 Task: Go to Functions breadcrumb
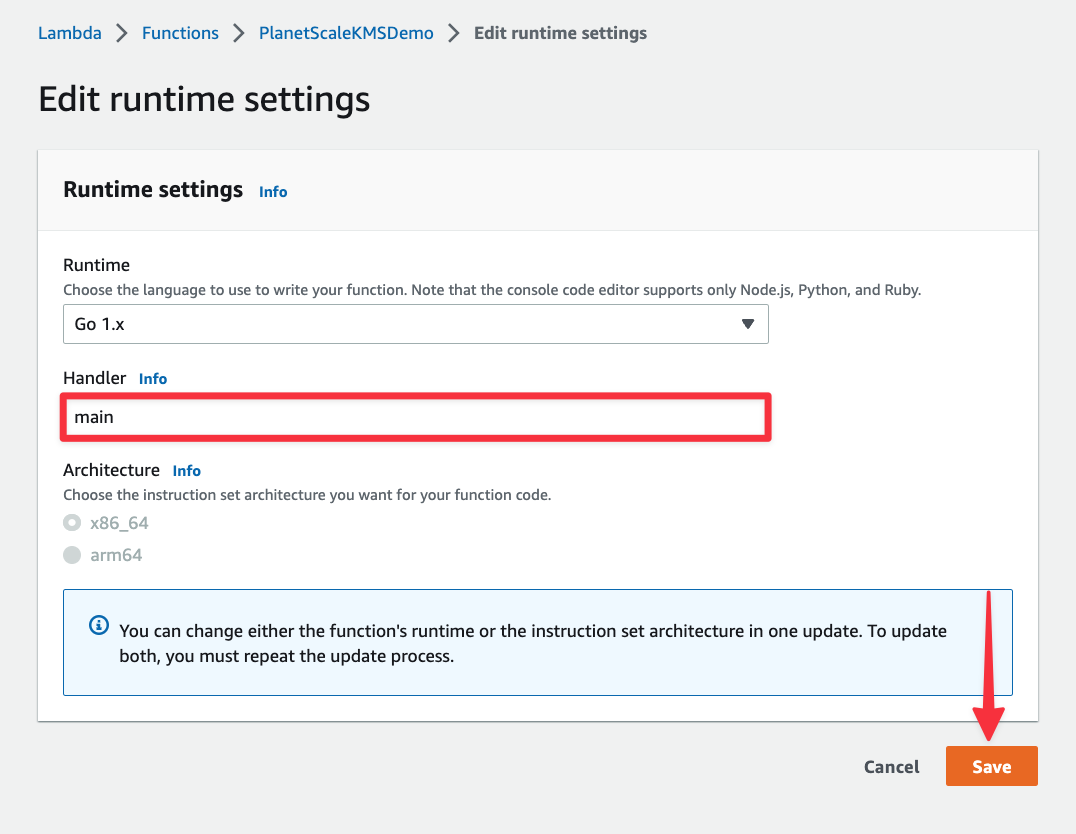click(180, 33)
